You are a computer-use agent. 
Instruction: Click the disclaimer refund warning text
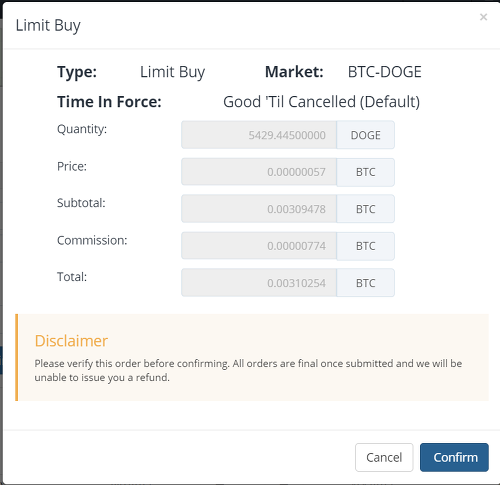coord(248,370)
